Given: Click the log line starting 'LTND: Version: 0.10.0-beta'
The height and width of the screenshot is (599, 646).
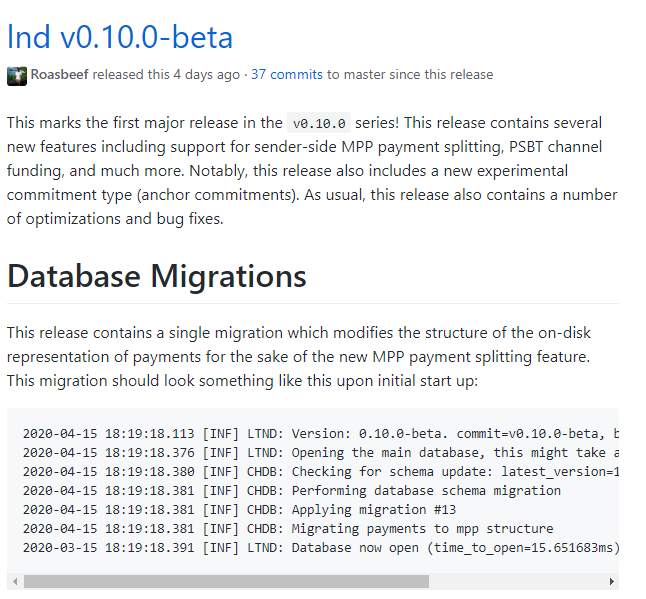Looking at the screenshot, I should pyautogui.click(x=321, y=434).
